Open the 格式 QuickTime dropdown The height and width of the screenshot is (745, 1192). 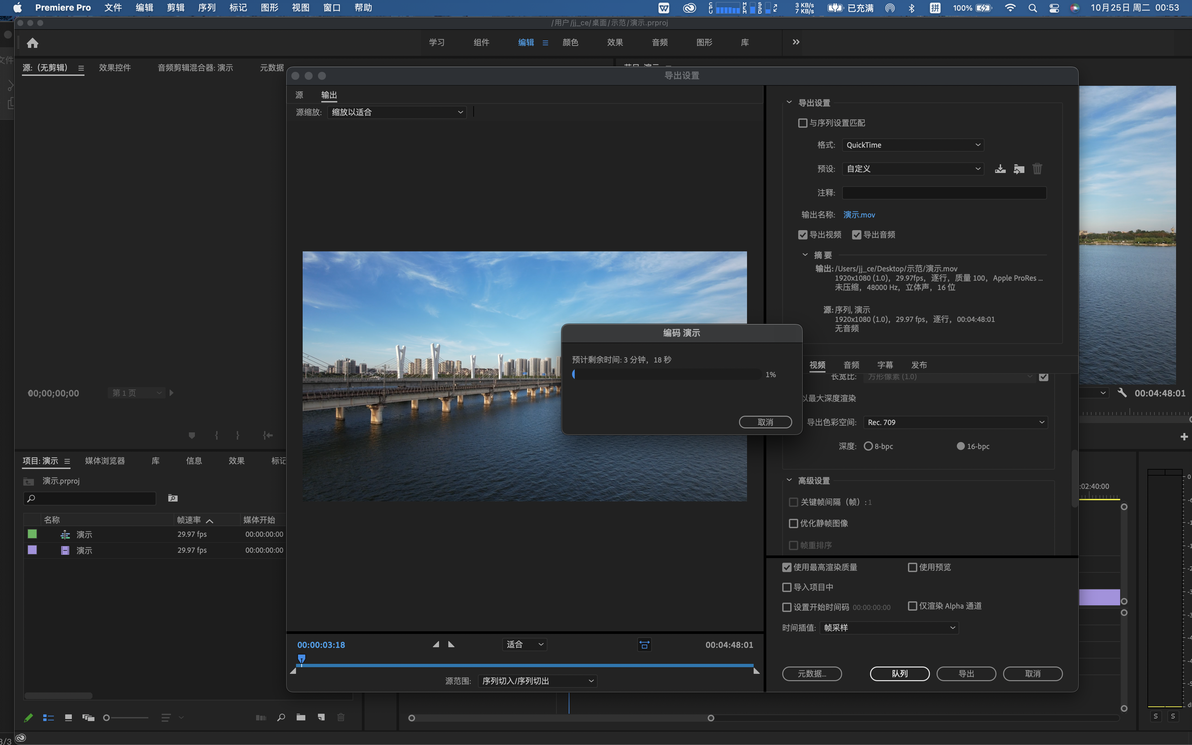(913, 145)
